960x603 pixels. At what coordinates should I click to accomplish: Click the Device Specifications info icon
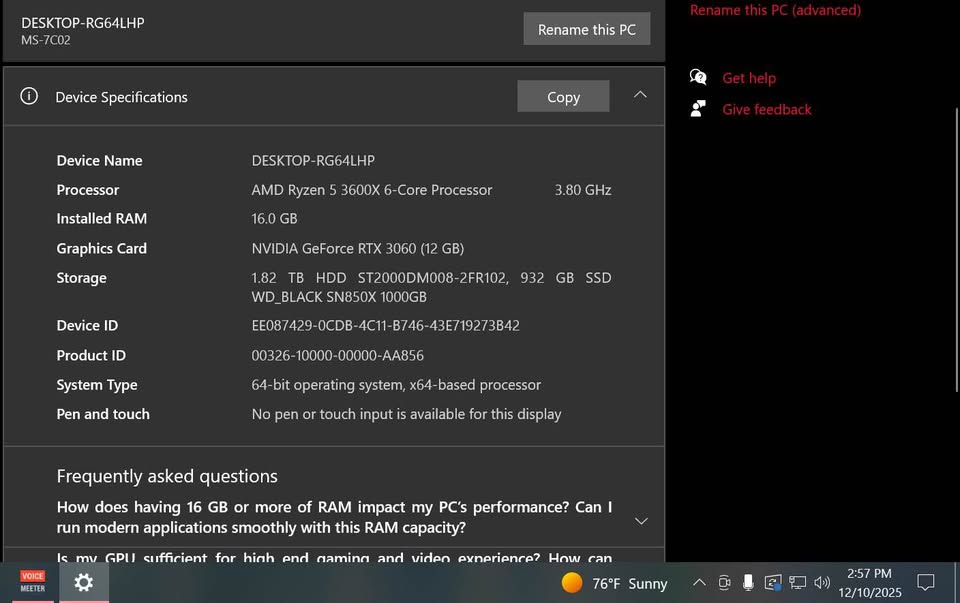[x=29, y=96]
